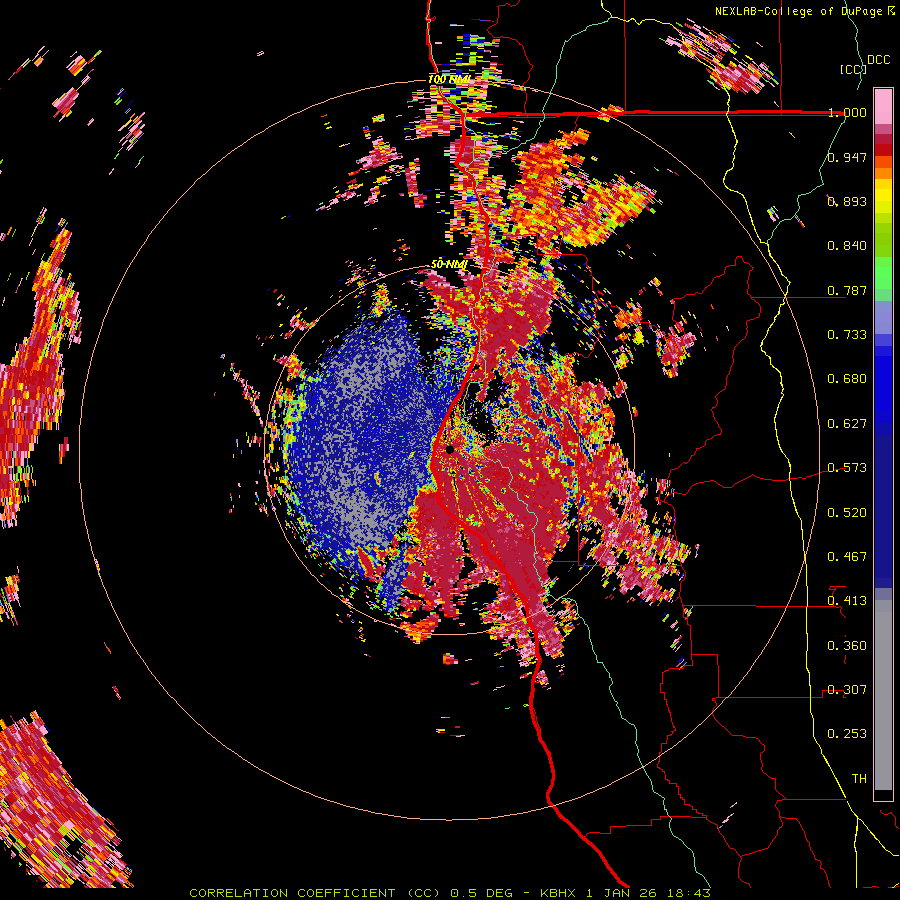
Task: Click the 100 NMI range ring label
Action: coord(449,79)
